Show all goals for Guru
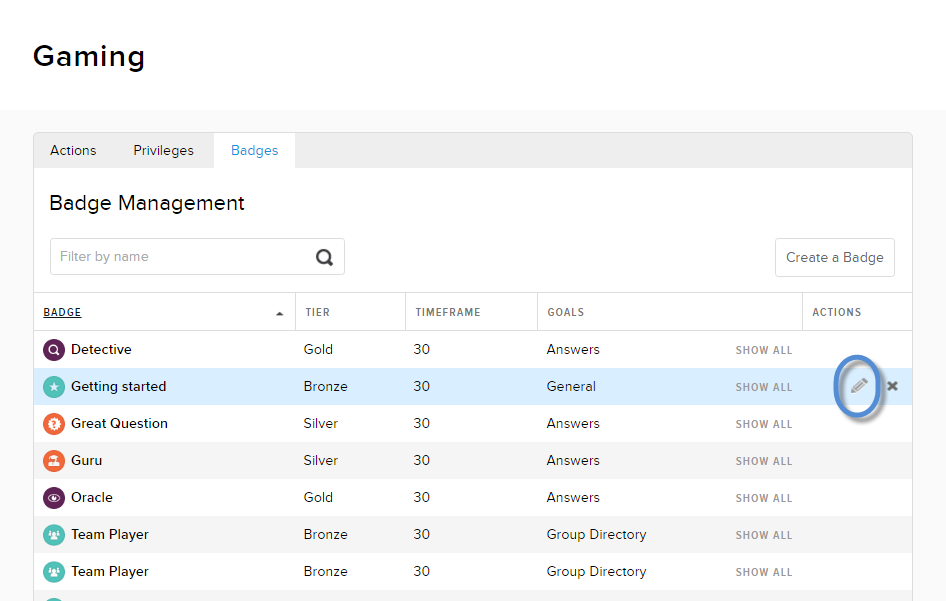 pyautogui.click(x=763, y=462)
